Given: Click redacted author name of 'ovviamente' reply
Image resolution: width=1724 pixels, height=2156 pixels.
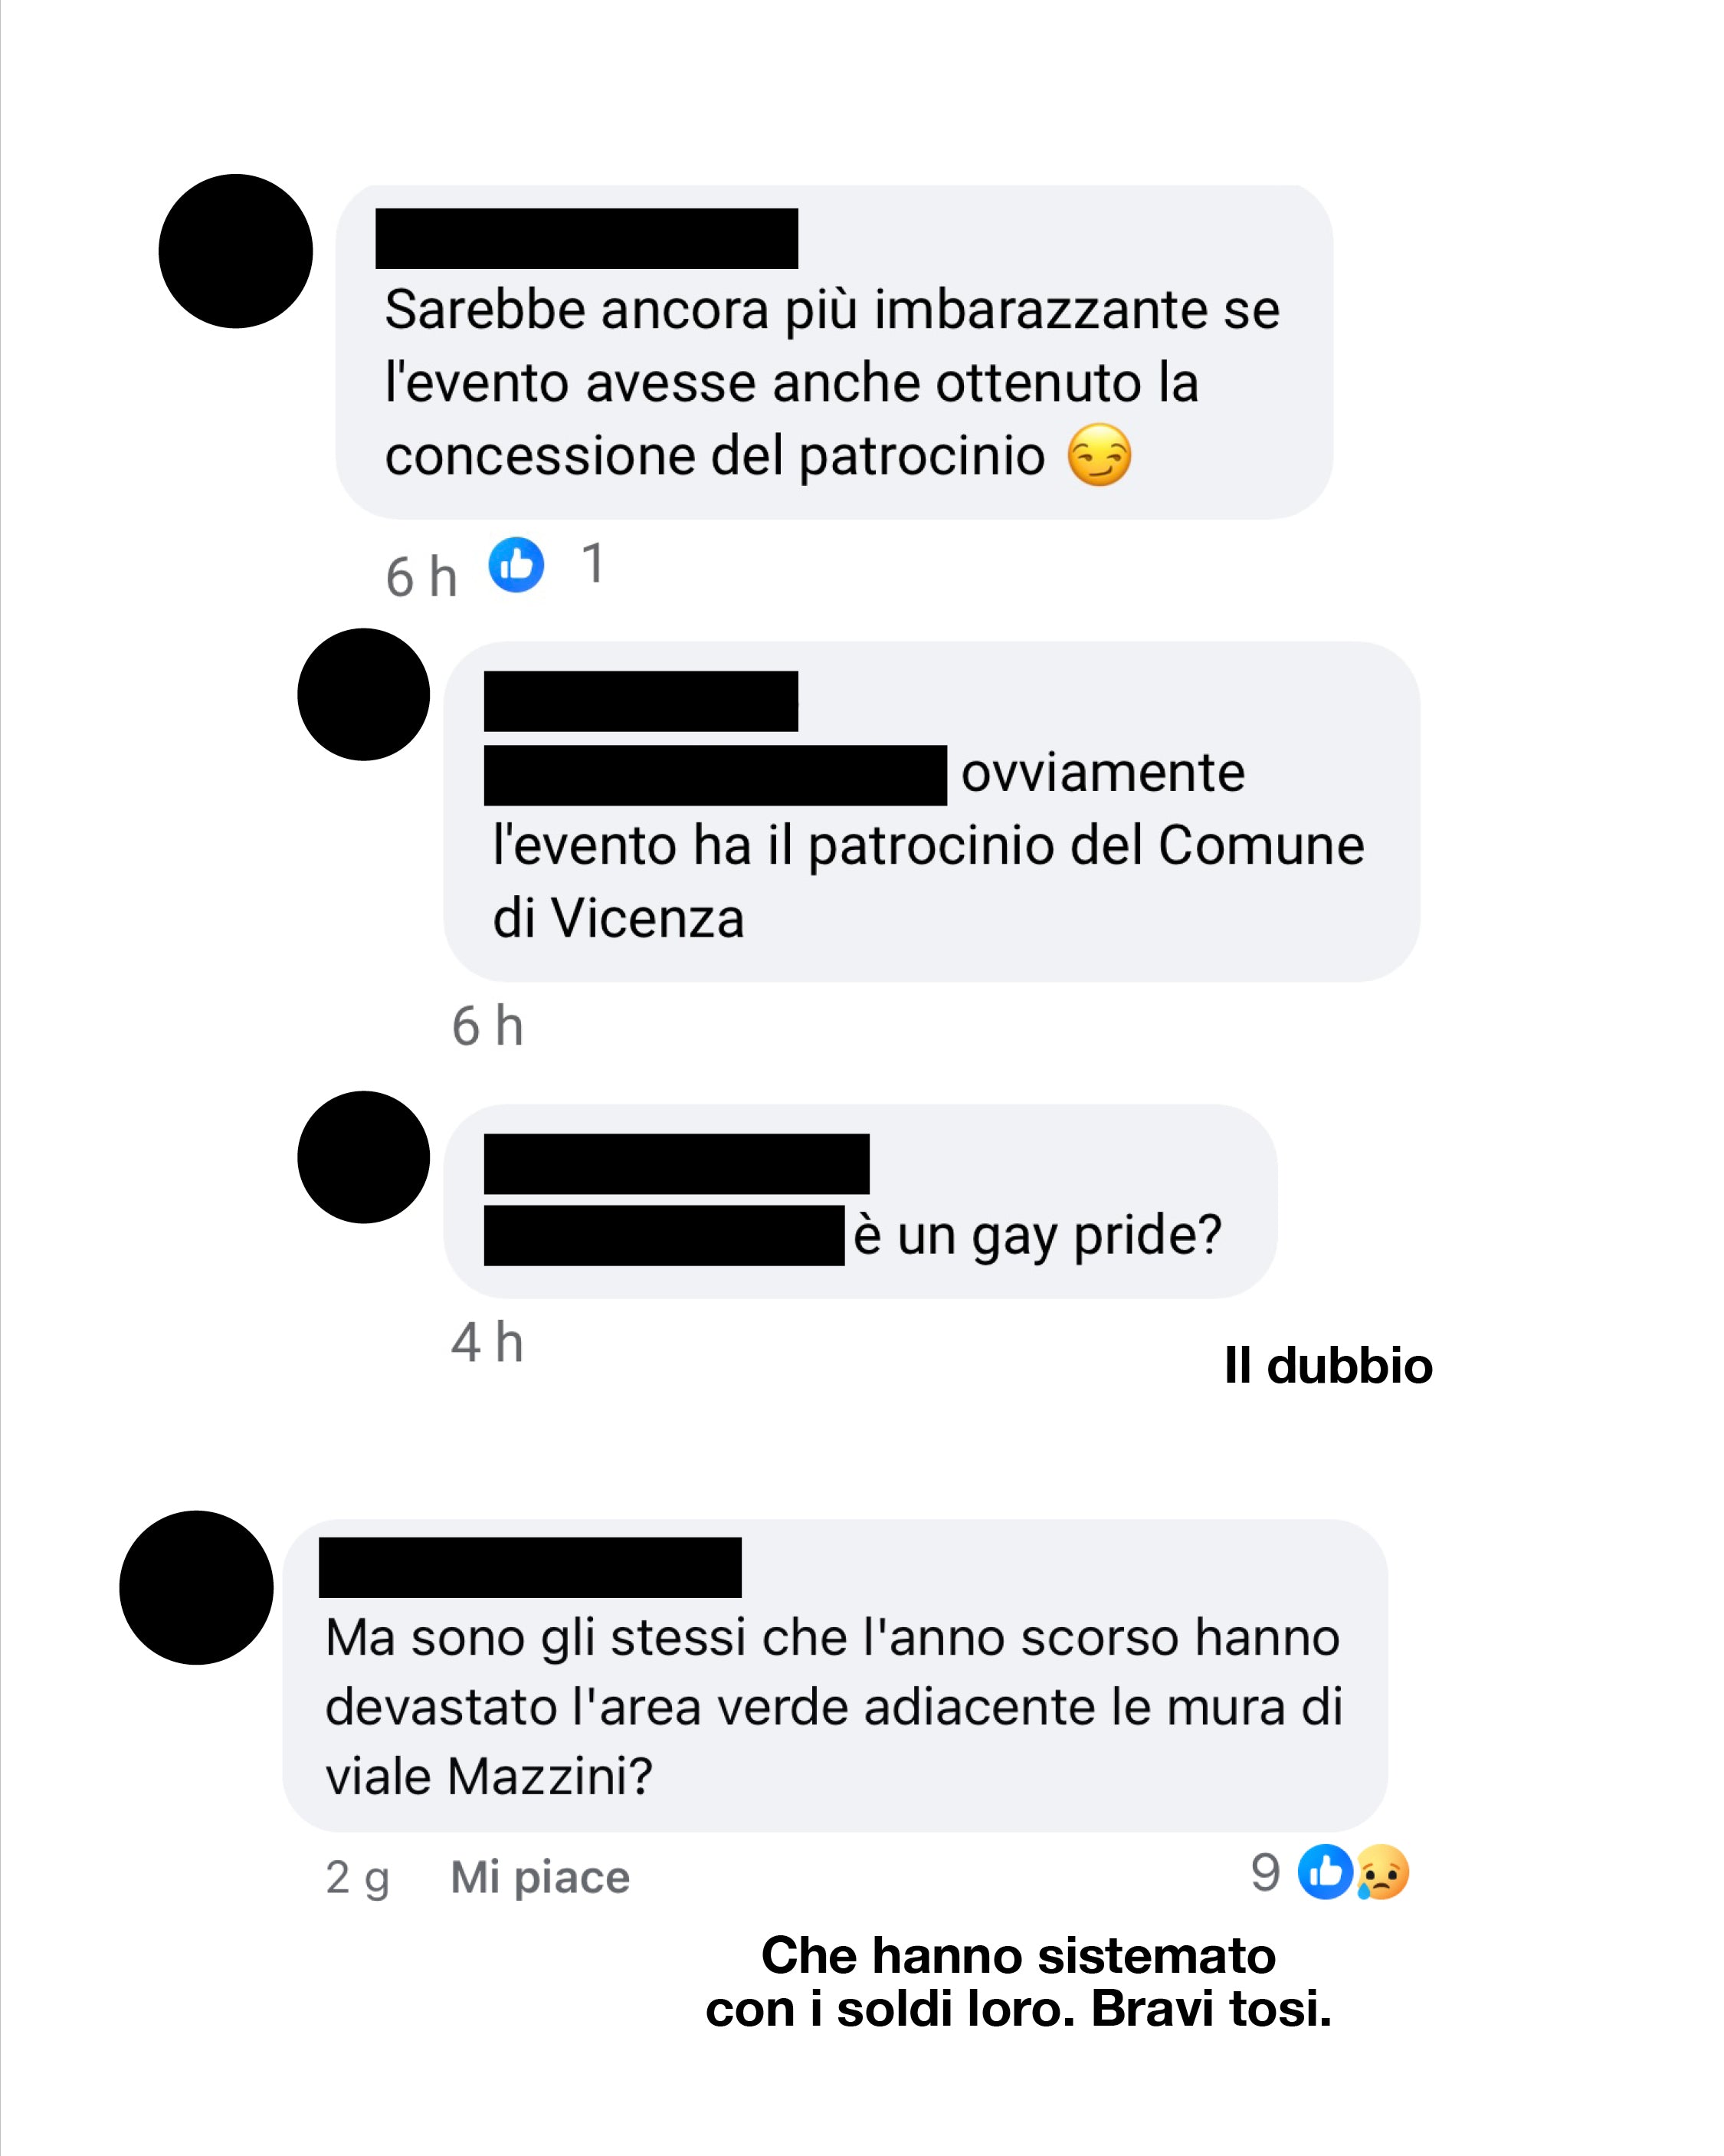Looking at the screenshot, I should (x=641, y=701).
